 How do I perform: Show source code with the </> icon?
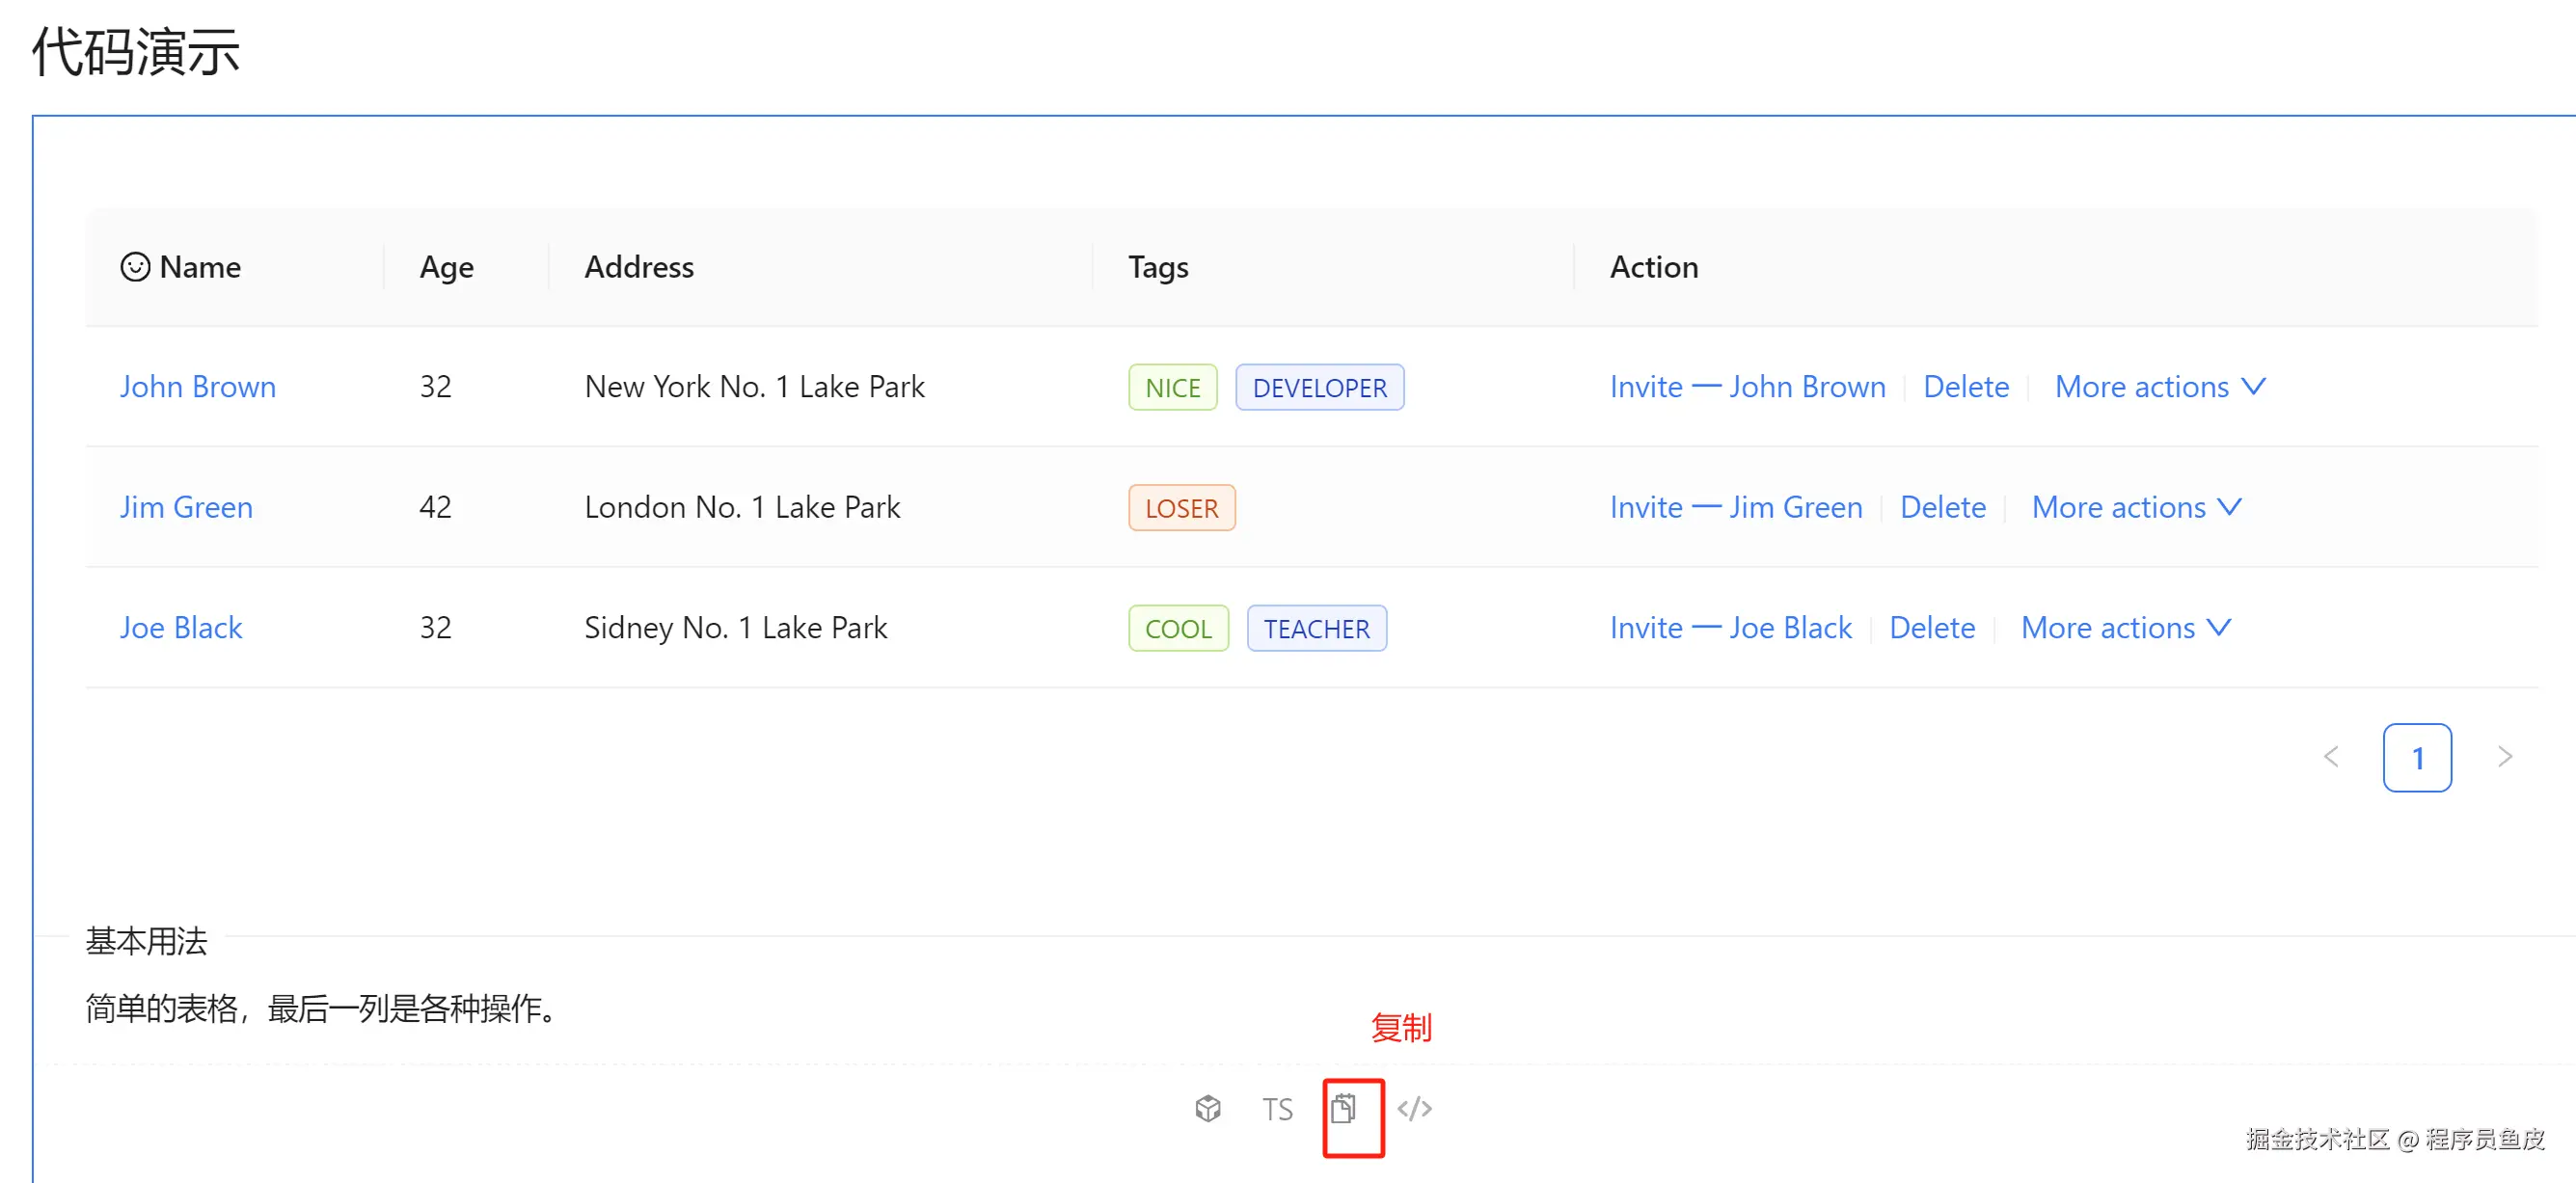click(x=1414, y=1108)
